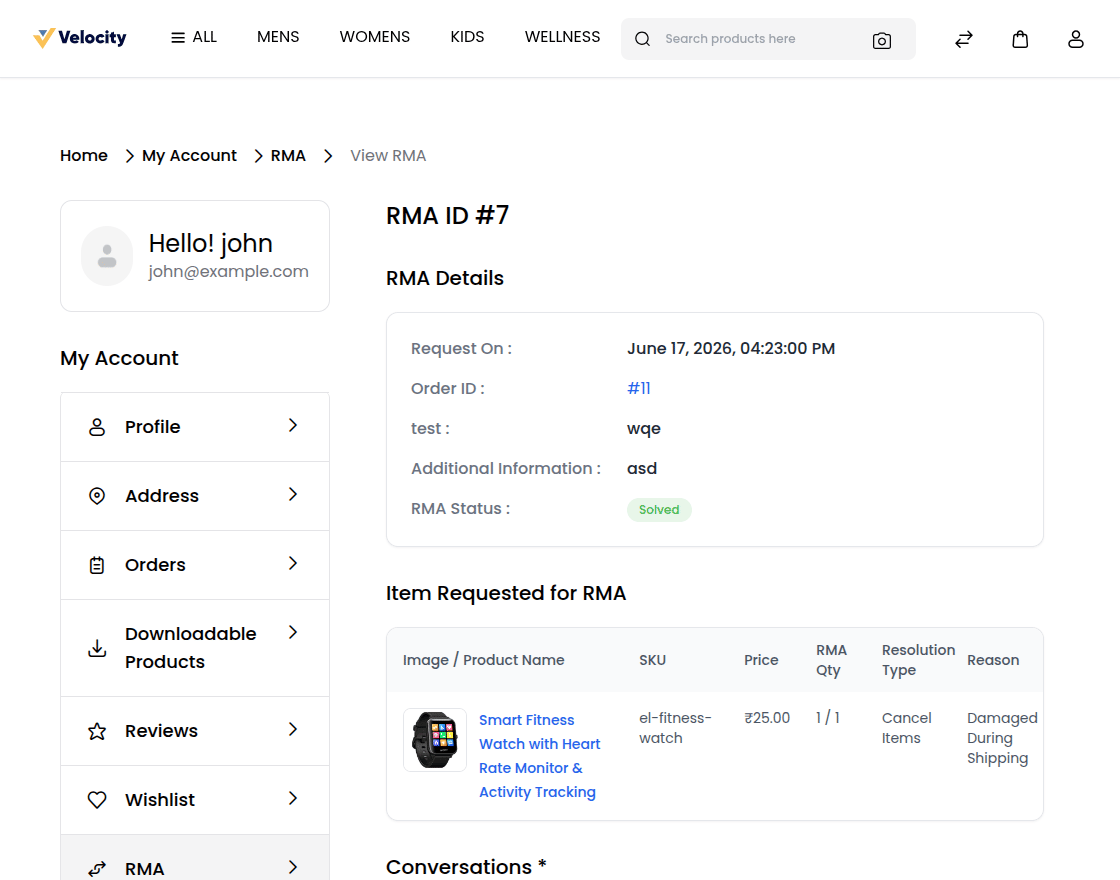The image size is (1120, 880).
Task: Click the Solved status badge
Action: 659,510
